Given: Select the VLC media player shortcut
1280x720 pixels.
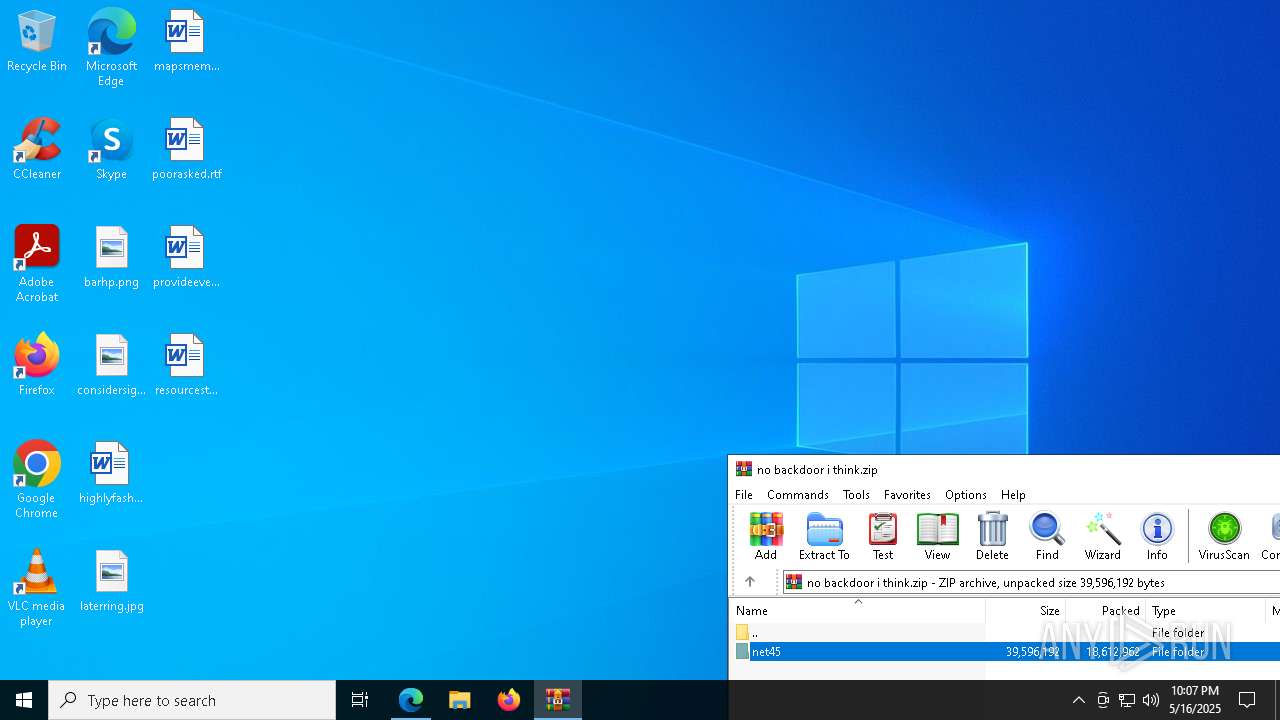Looking at the screenshot, I should [37, 588].
